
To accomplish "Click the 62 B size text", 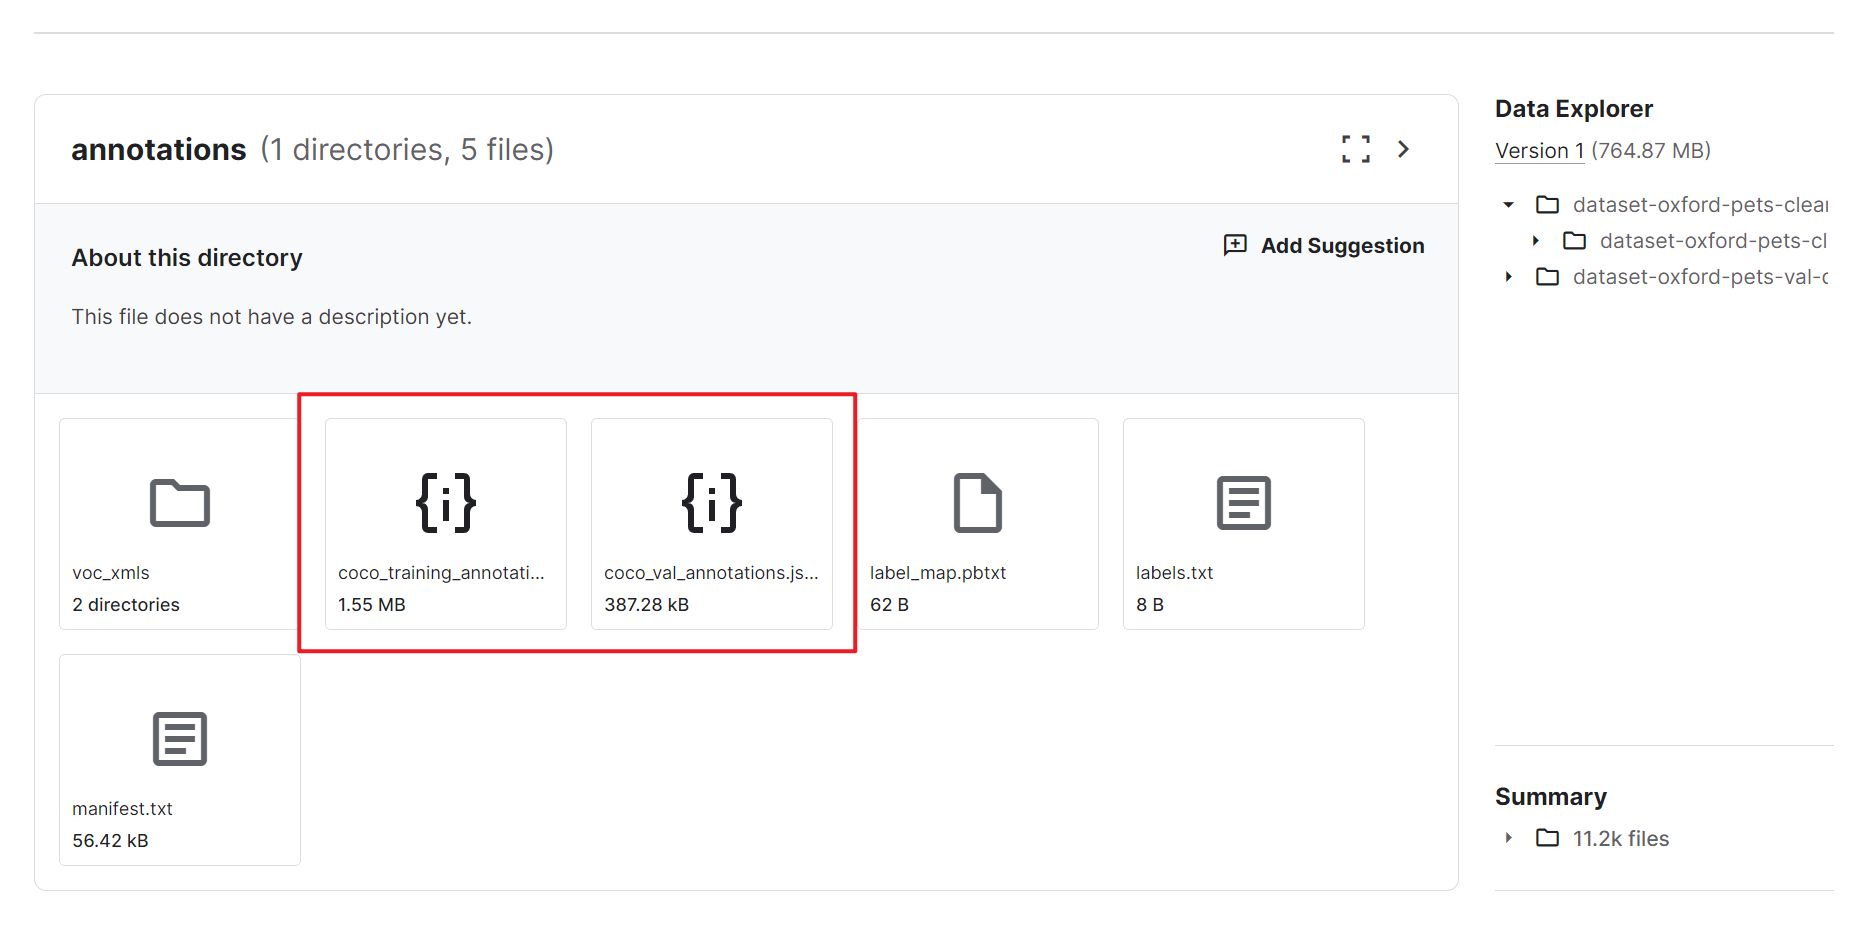I will pyautogui.click(x=889, y=605).
